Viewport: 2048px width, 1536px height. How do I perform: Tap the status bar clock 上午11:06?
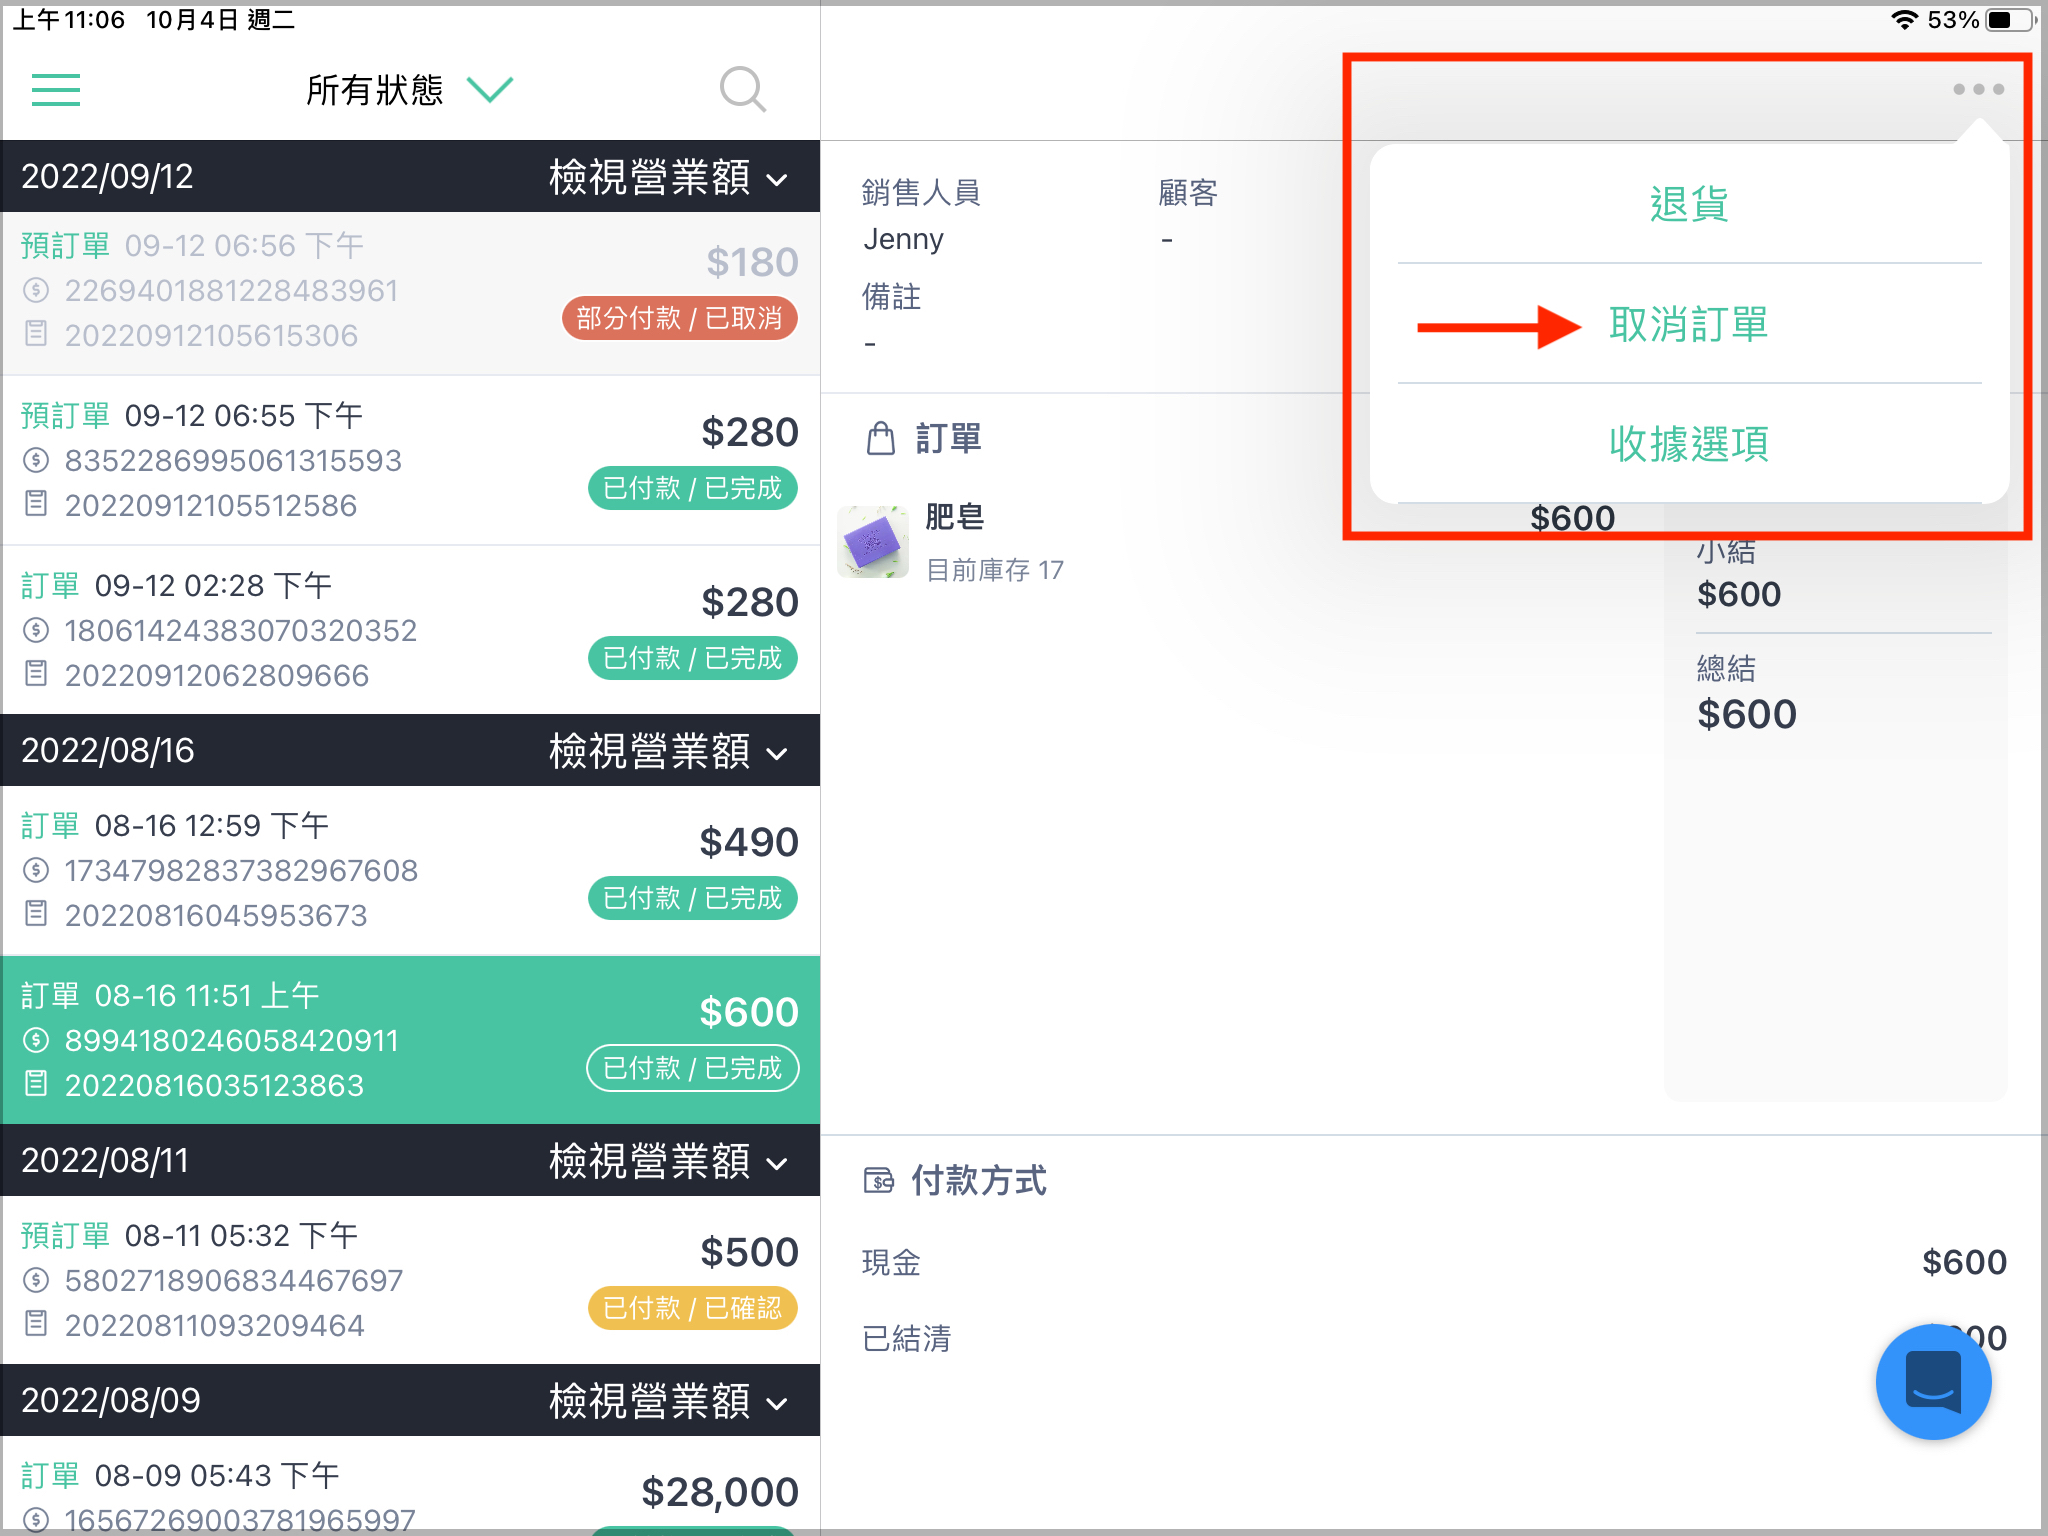tap(69, 20)
